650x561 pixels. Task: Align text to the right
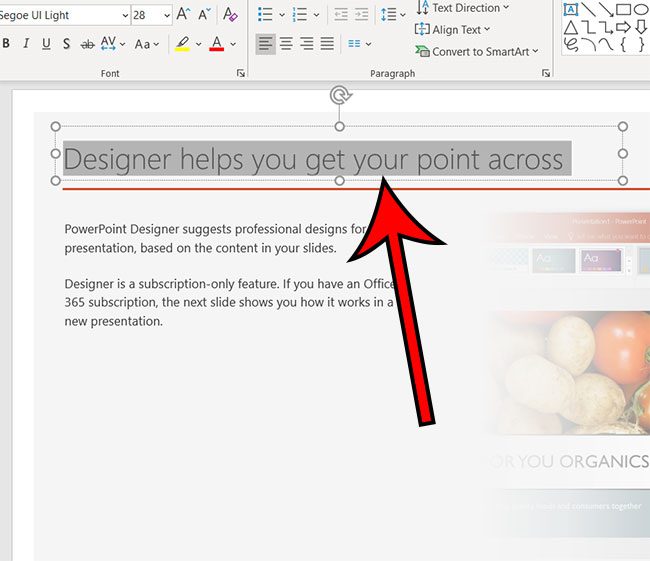coord(306,44)
